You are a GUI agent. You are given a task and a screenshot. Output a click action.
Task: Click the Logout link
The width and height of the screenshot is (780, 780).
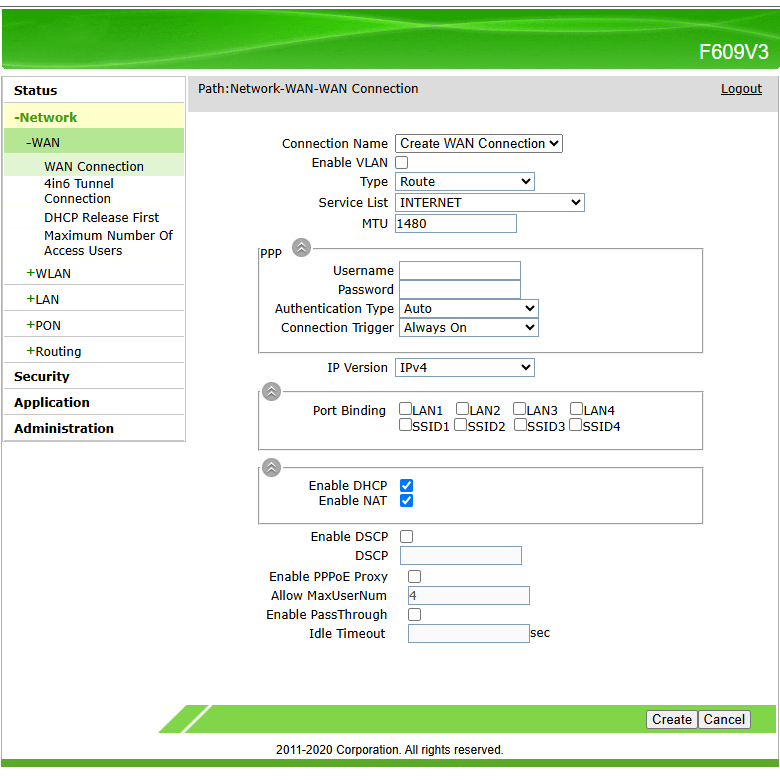(x=741, y=89)
